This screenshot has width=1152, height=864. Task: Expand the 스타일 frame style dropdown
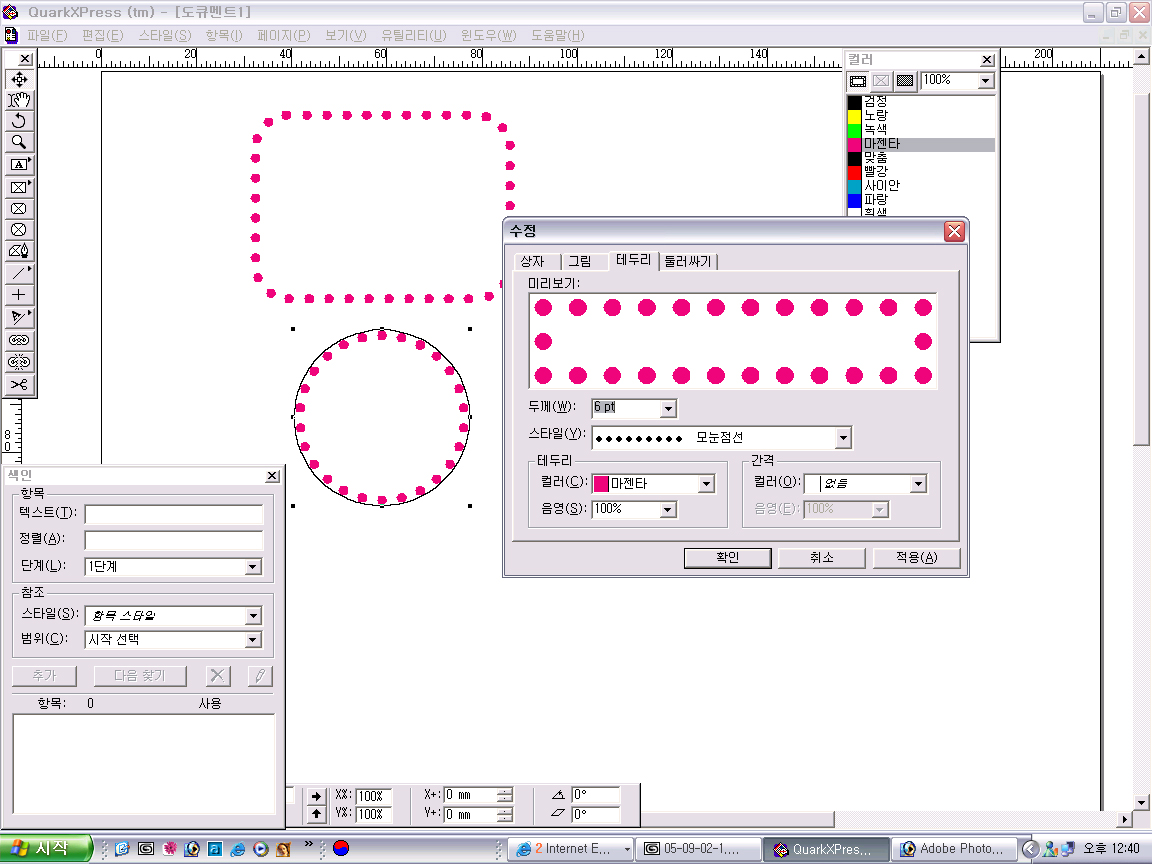point(843,438)
